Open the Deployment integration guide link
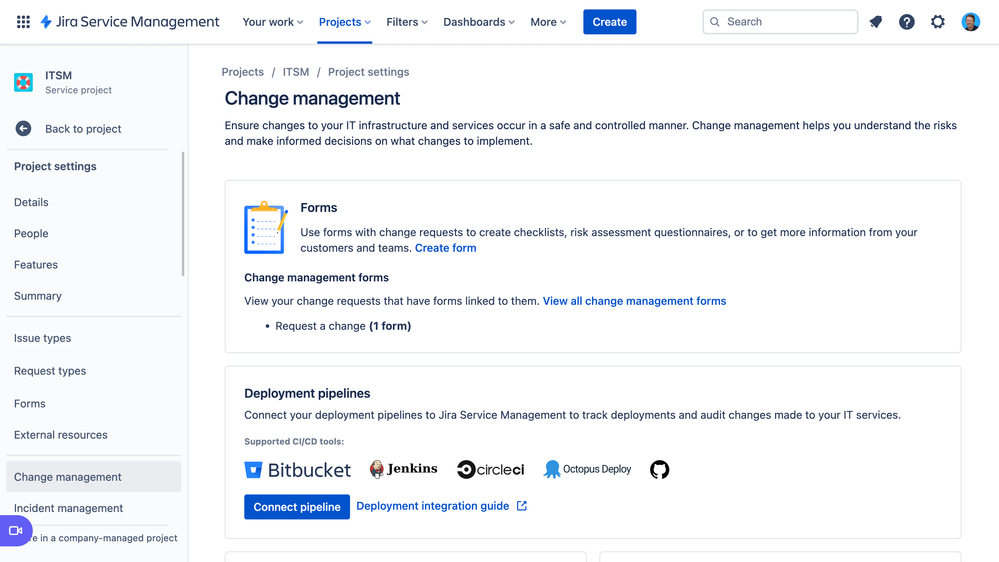The height and width of the screenshot is (562, 999). (433, 506)
